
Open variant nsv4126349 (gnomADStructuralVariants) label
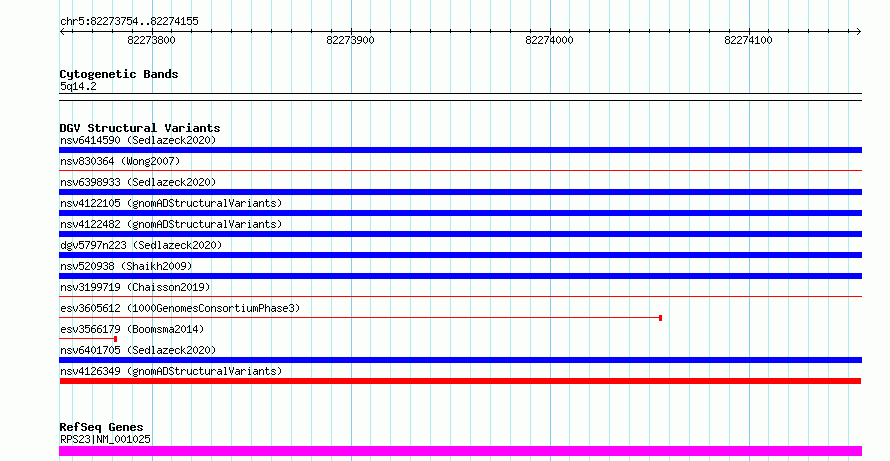click(x=171, y=371)
